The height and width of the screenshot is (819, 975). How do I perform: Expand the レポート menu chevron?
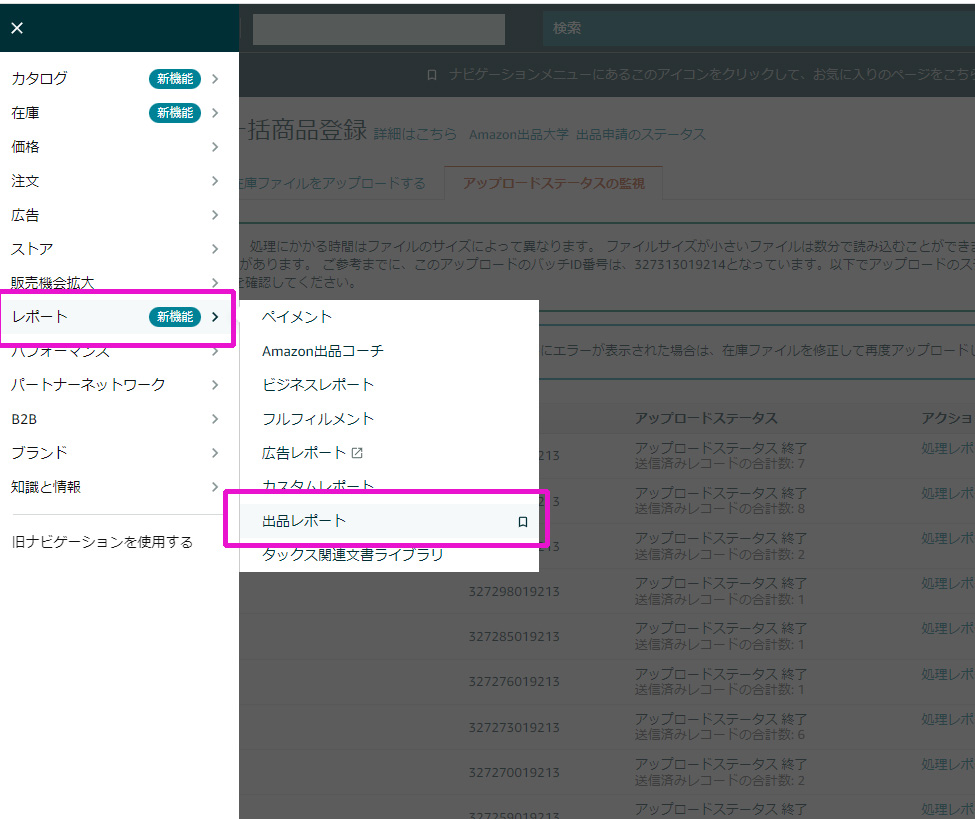coord(215,317)
